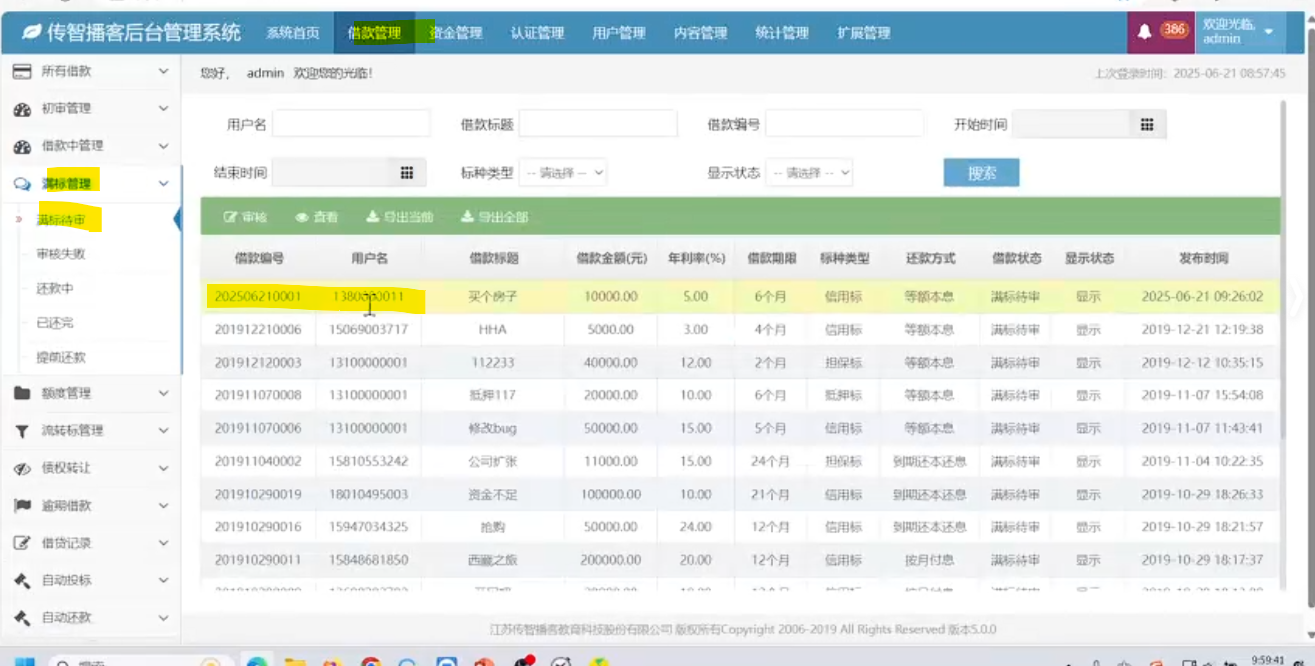Click the 200000.00 amount cell

coord(610,560)
